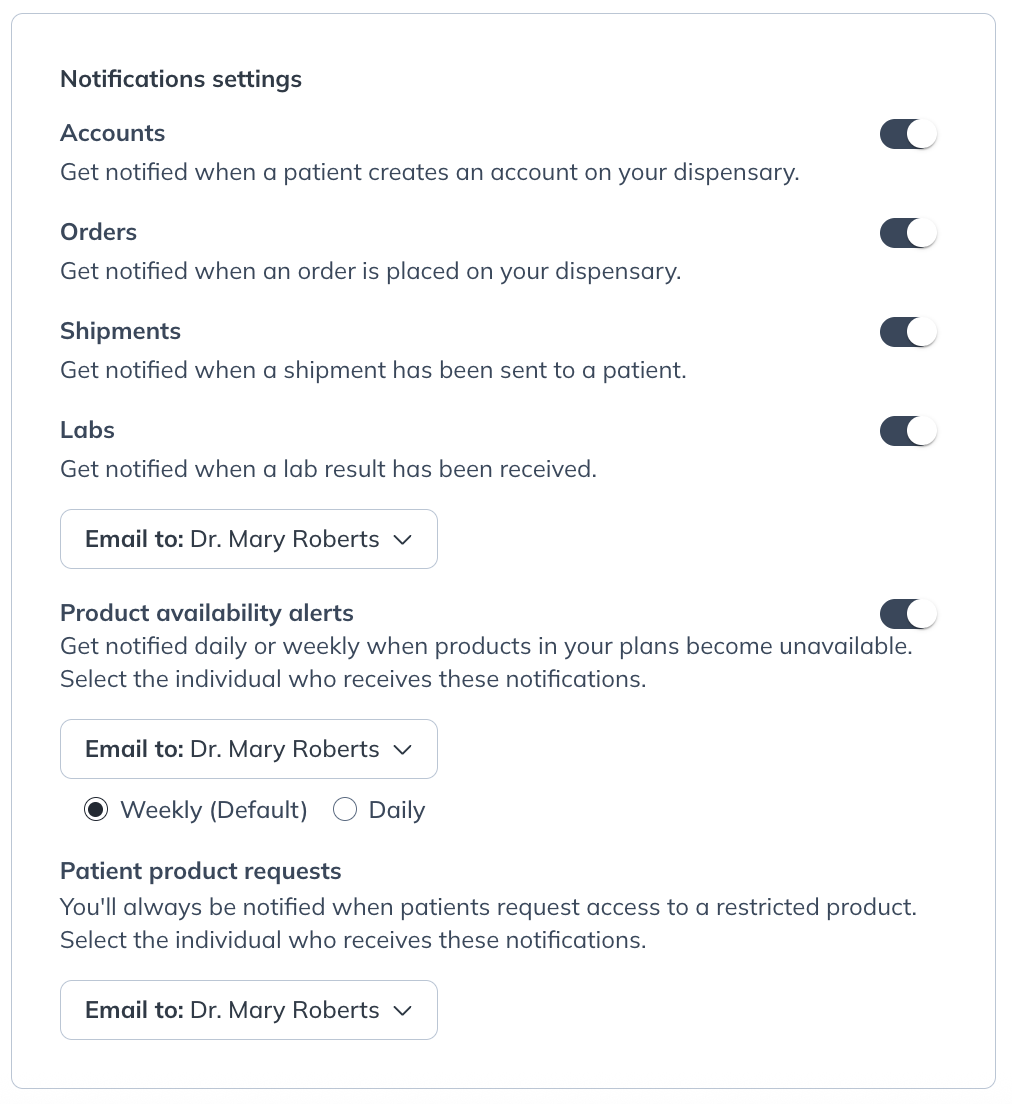Click the 'Weekly (Default)' label text
The image size is (1012, 1104).
click(x=214, y=810)
